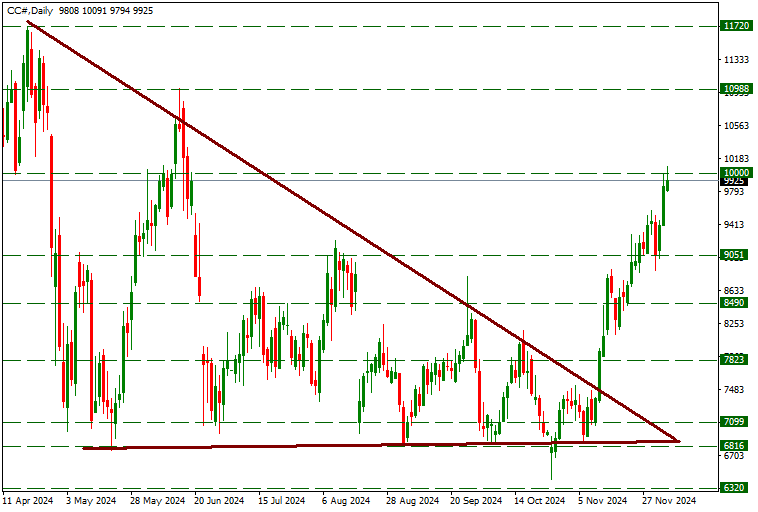
Task: Click the 20 Sep 2024 date label
Action: pos(476,500)
